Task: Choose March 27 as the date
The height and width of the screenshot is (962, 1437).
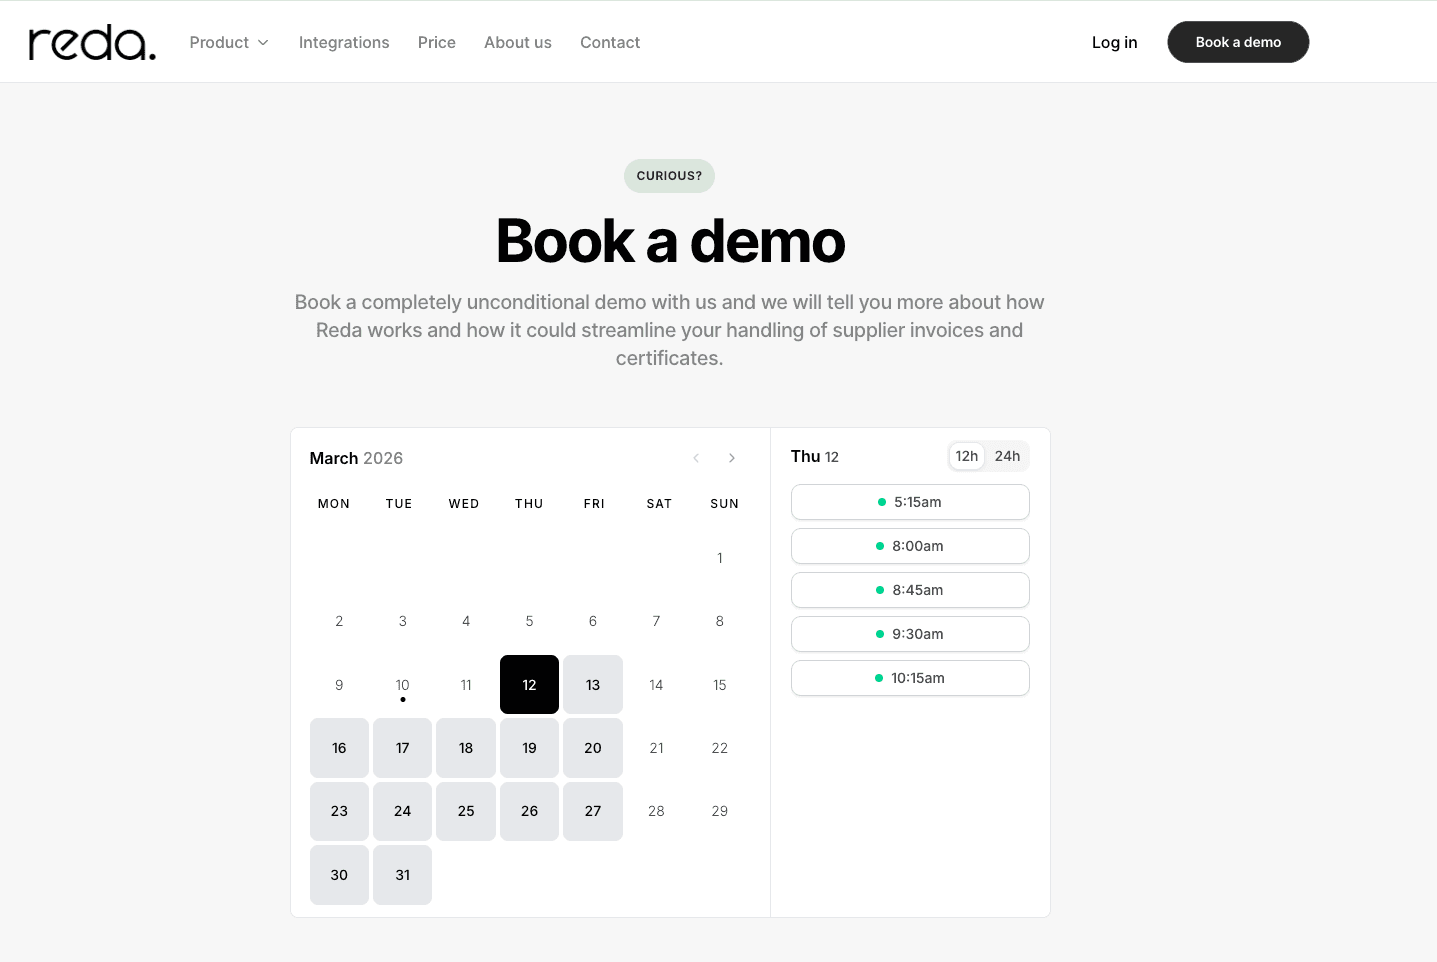Action: (x=593, y=811)
